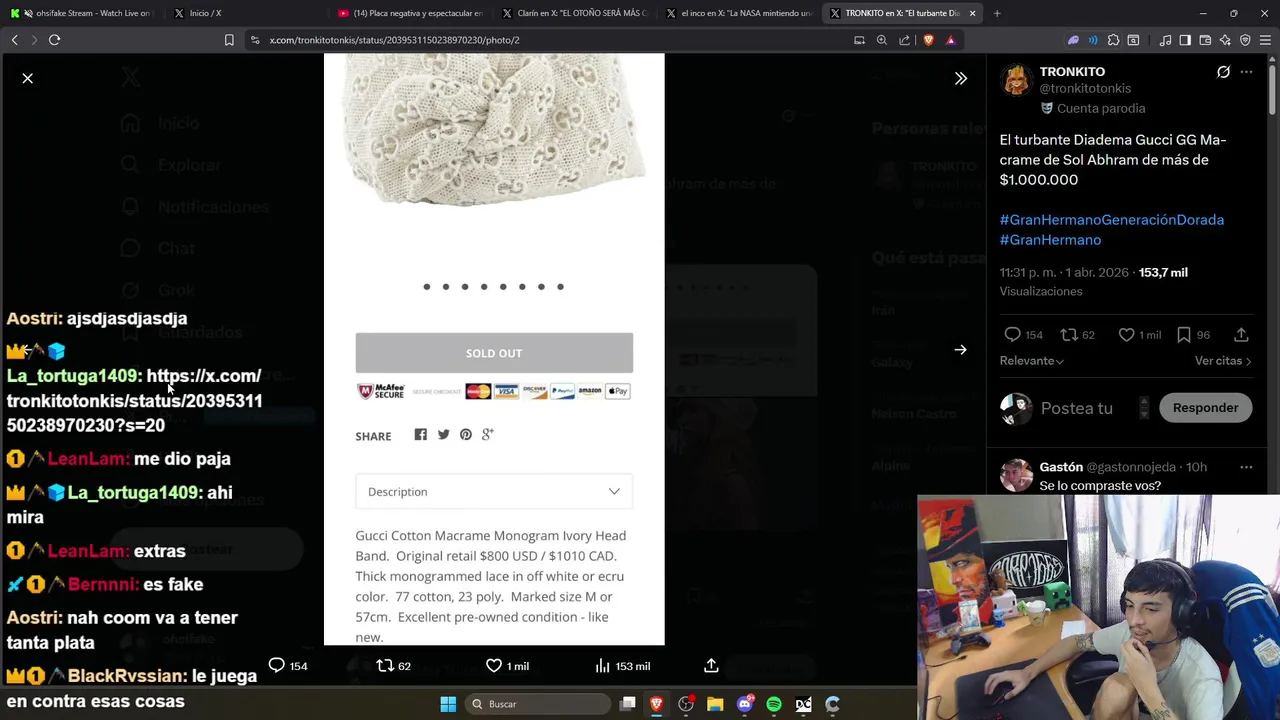The image size is (1280, 720).
Task: Click the reply icon below the photo
Action: [x=277, y=665]
